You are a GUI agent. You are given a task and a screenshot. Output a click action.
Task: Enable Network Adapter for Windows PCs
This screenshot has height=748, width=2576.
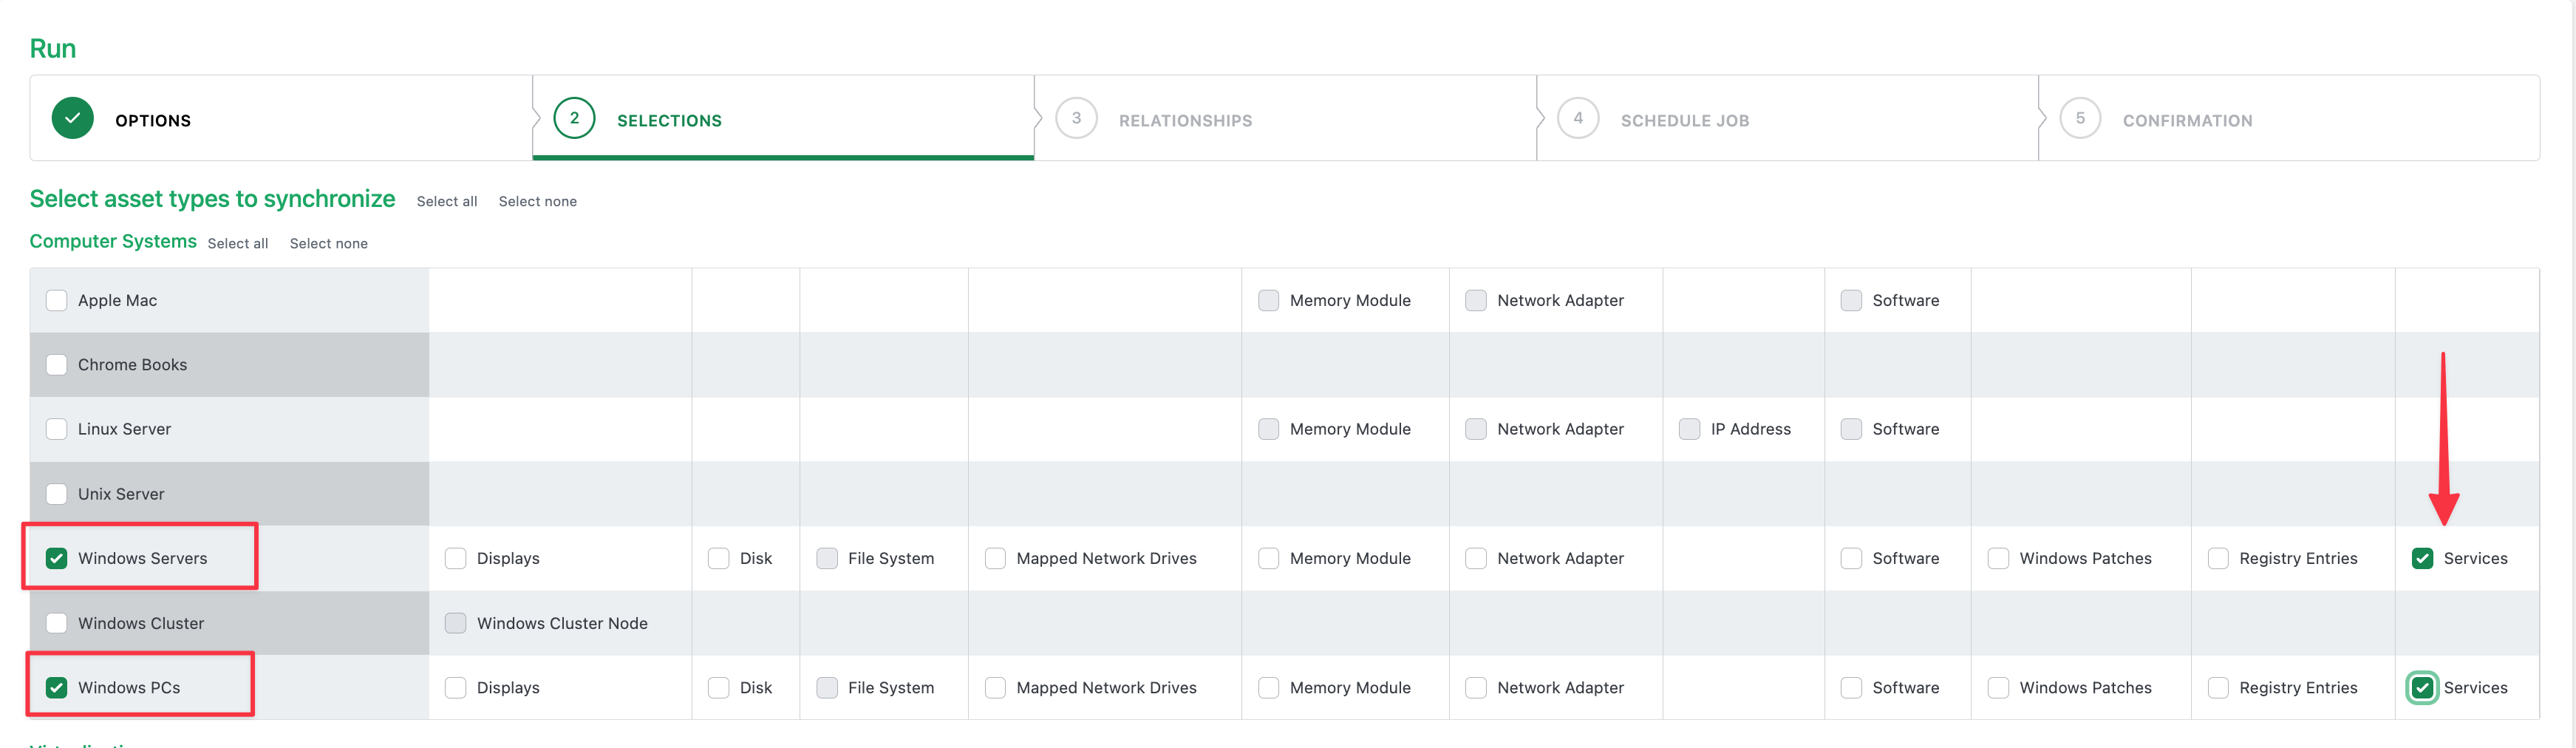click(1476, 687)
